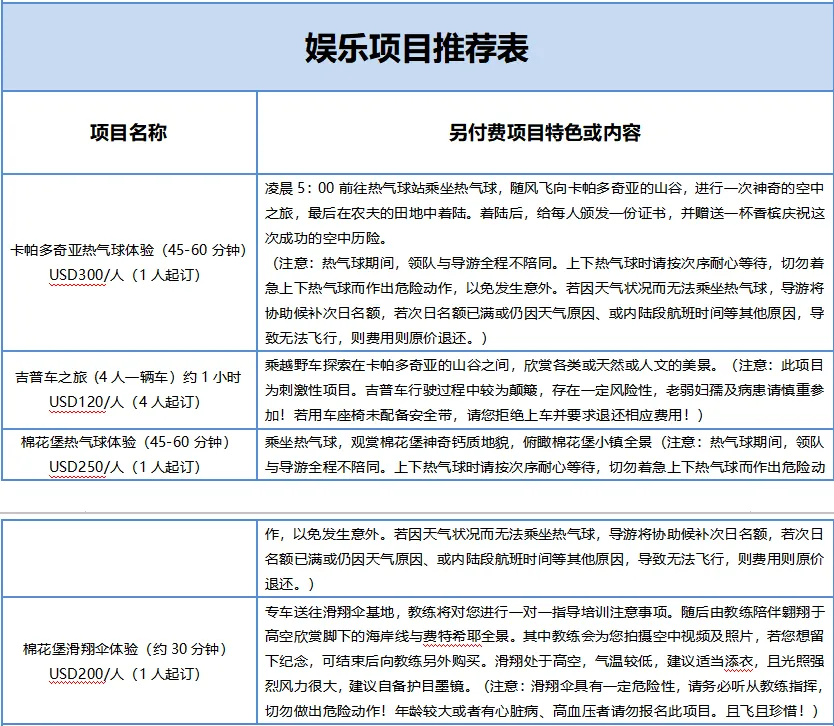
Task: Select the 卡帕多奇亚热气球体验（45-60分钟）cell text
Action: [128, 250]
